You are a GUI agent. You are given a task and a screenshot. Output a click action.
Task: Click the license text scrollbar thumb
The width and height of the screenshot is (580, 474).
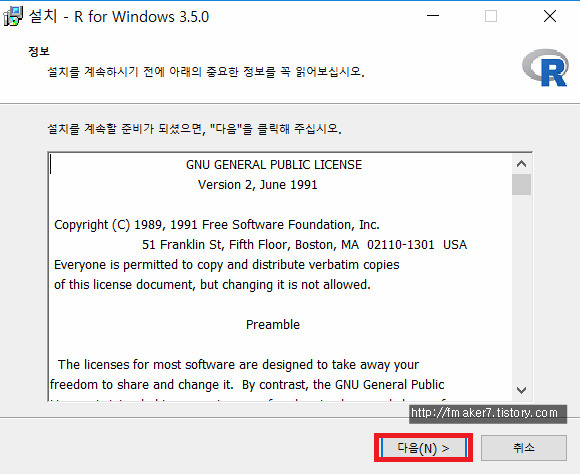pyautogui.click(x=522, y=184)
